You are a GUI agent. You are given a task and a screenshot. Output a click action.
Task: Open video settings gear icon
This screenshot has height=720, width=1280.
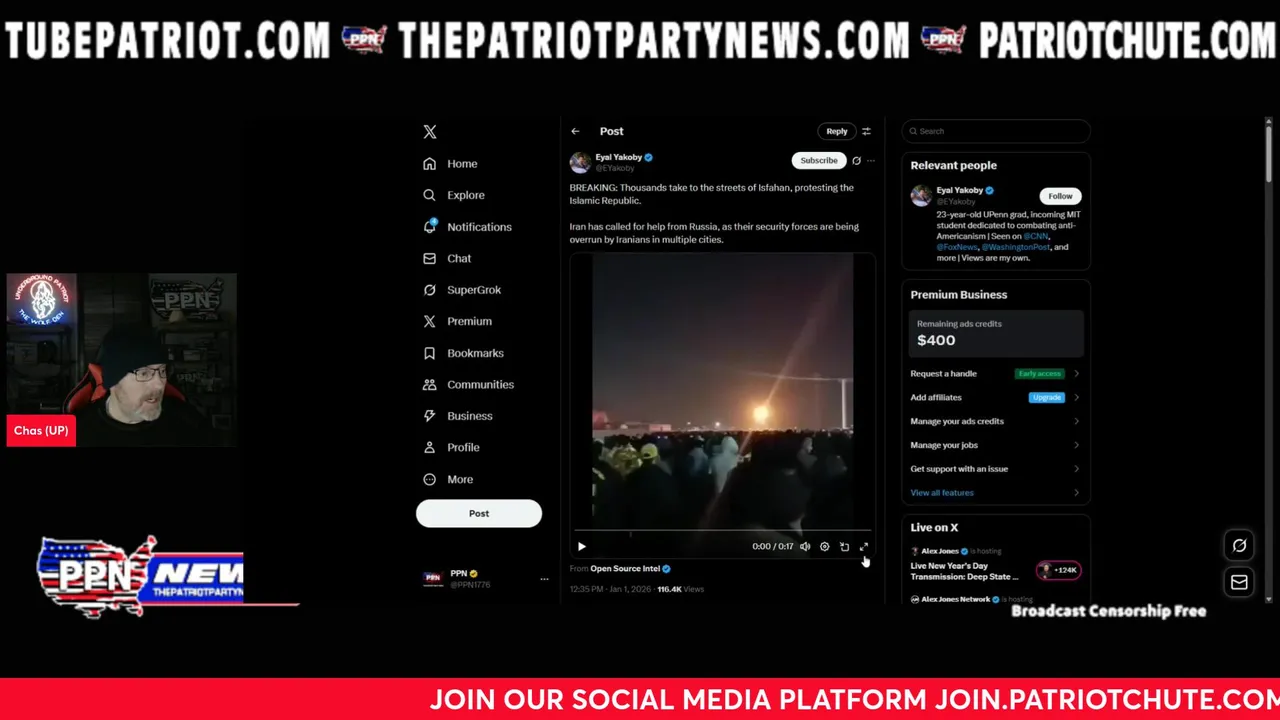point(824,547)
